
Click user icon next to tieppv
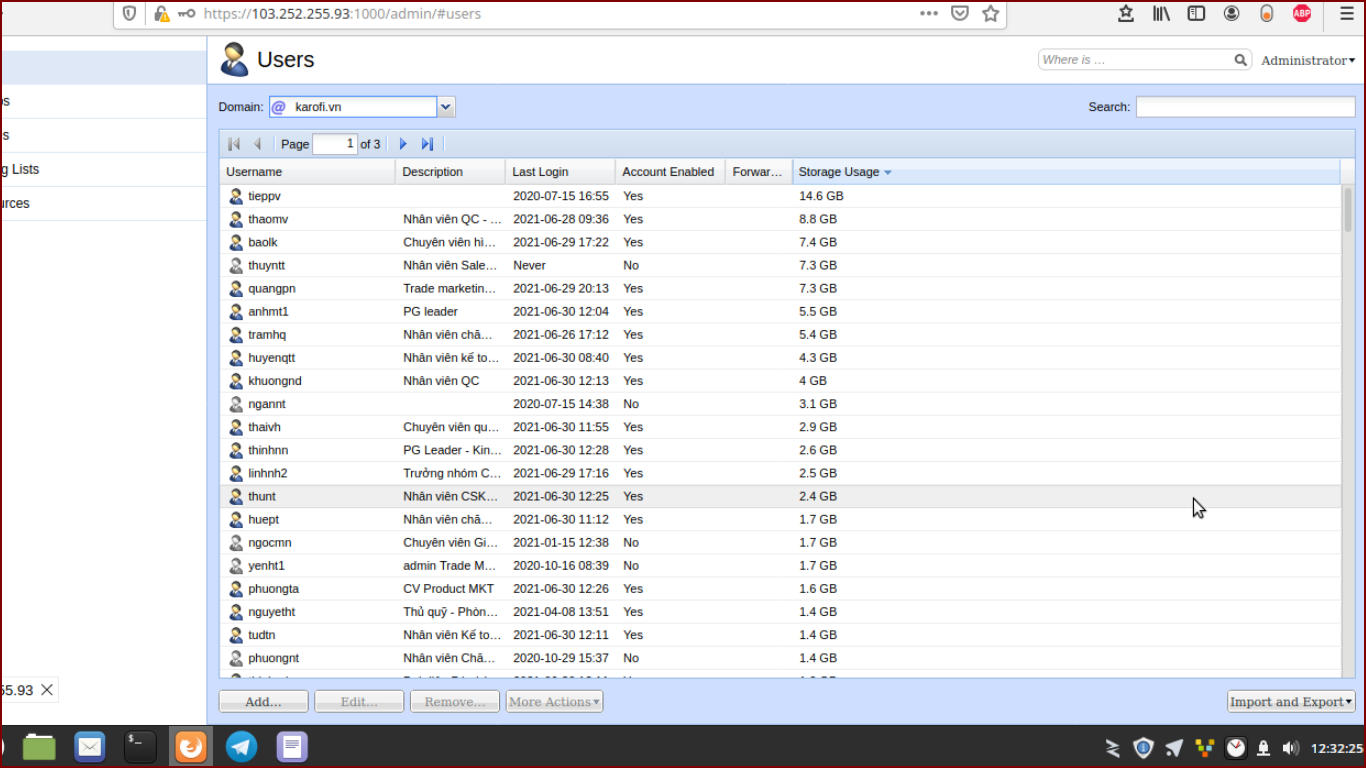point(236,196)
